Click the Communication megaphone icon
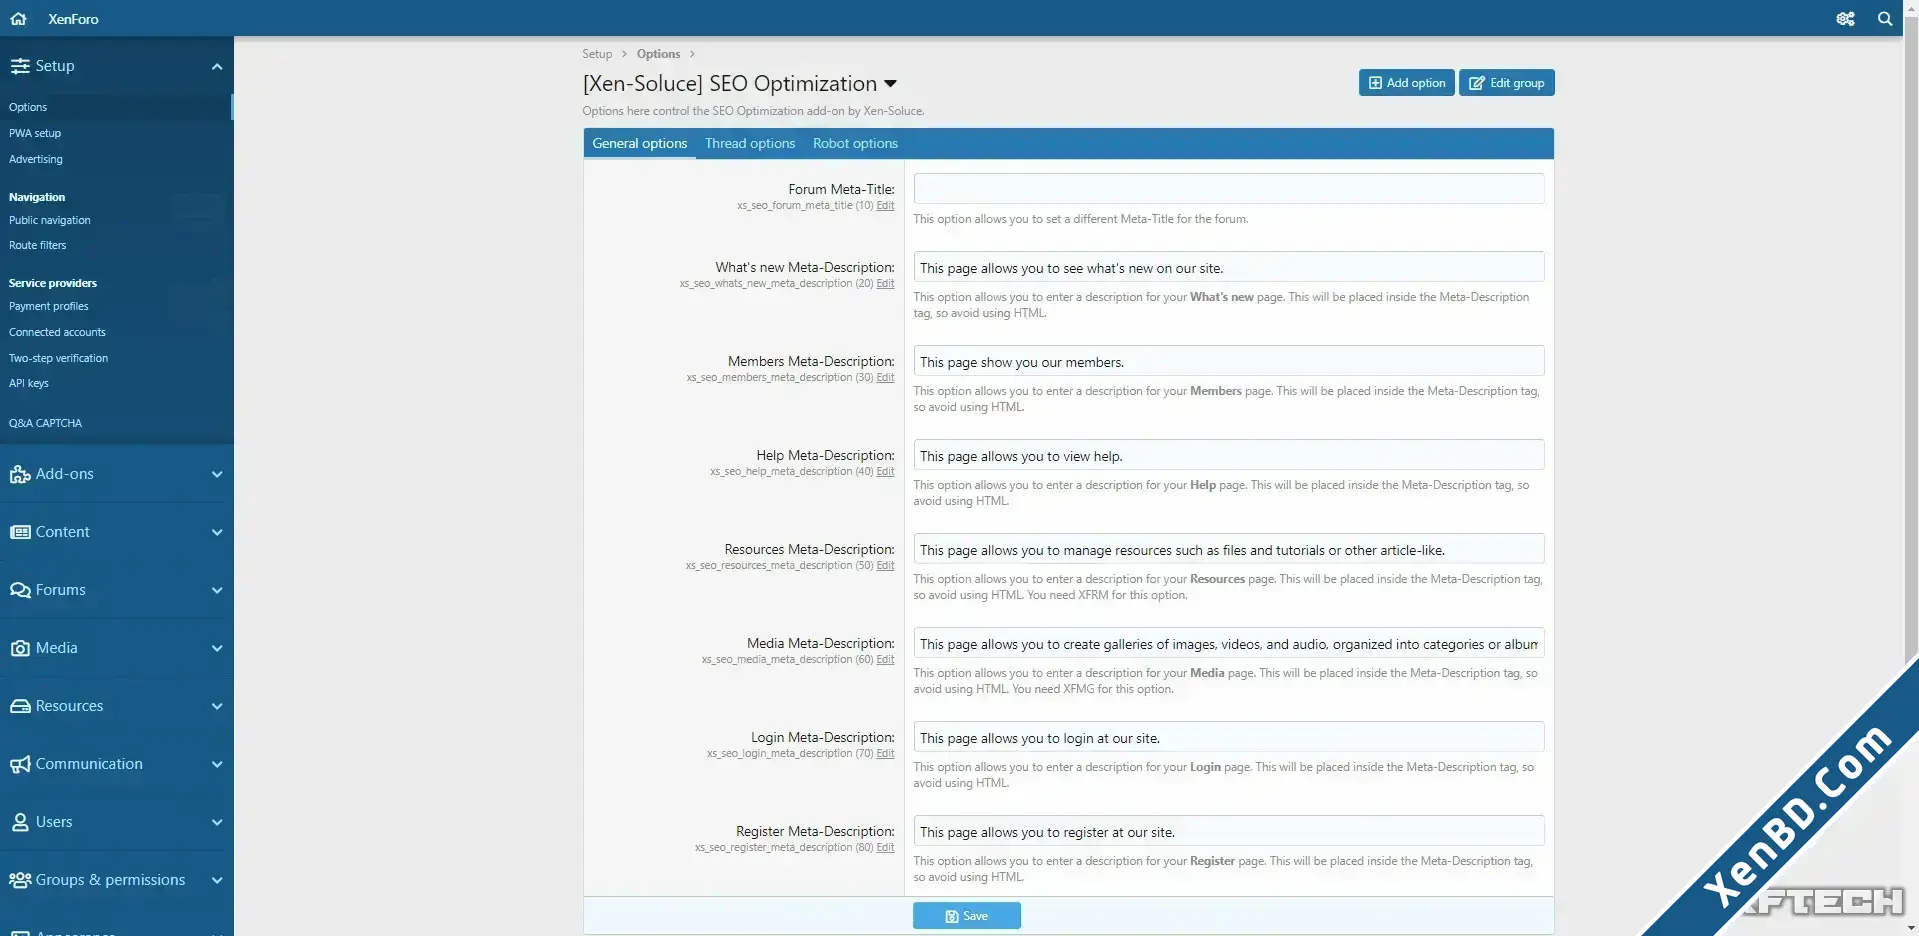This screenshot has height=936, width=1919. click(x=20, y=764)
